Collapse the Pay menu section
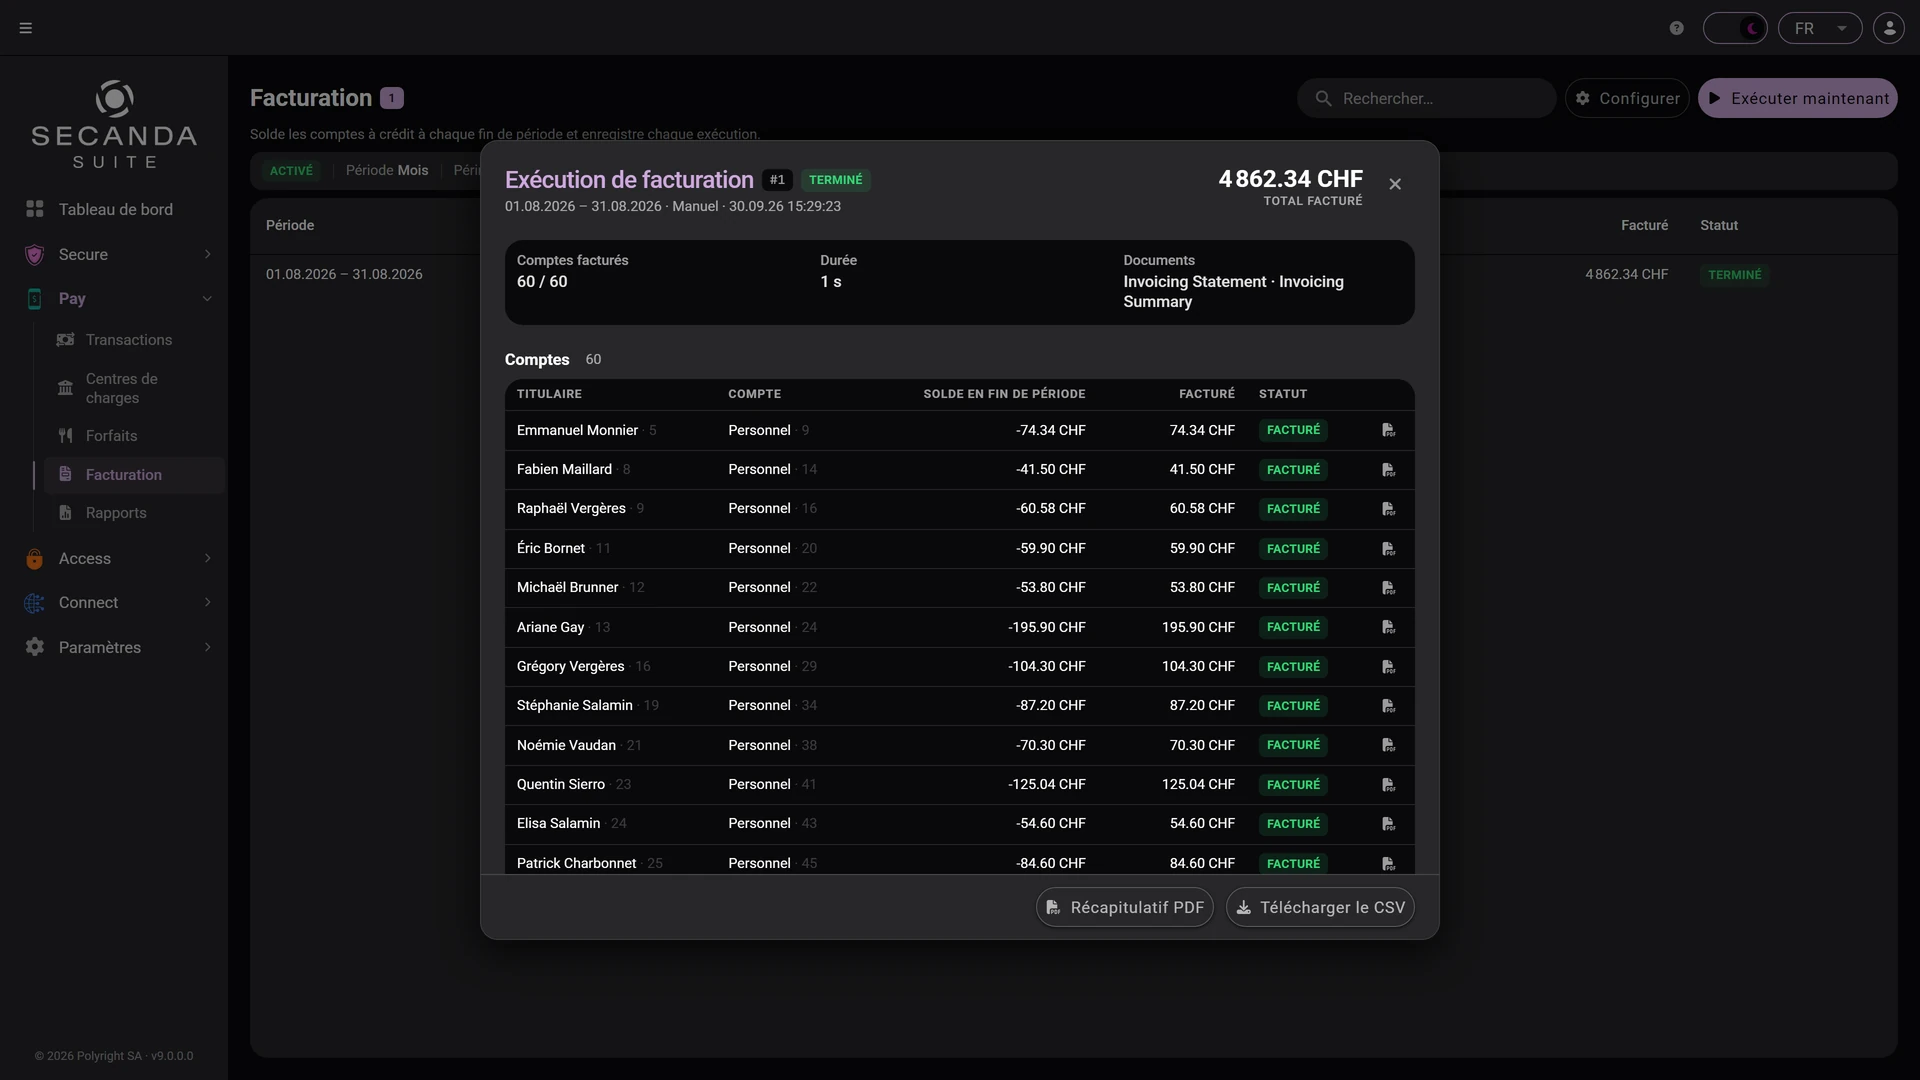The height and width of the screenshot is (1080, 1920). click(x=118, y=298)
